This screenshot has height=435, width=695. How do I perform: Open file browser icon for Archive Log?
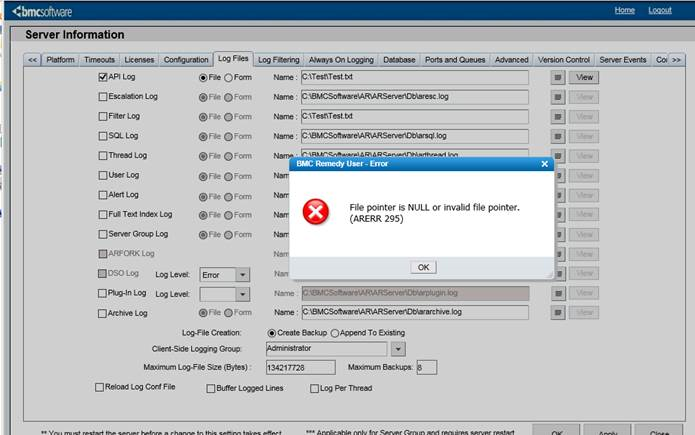(558, 313)
